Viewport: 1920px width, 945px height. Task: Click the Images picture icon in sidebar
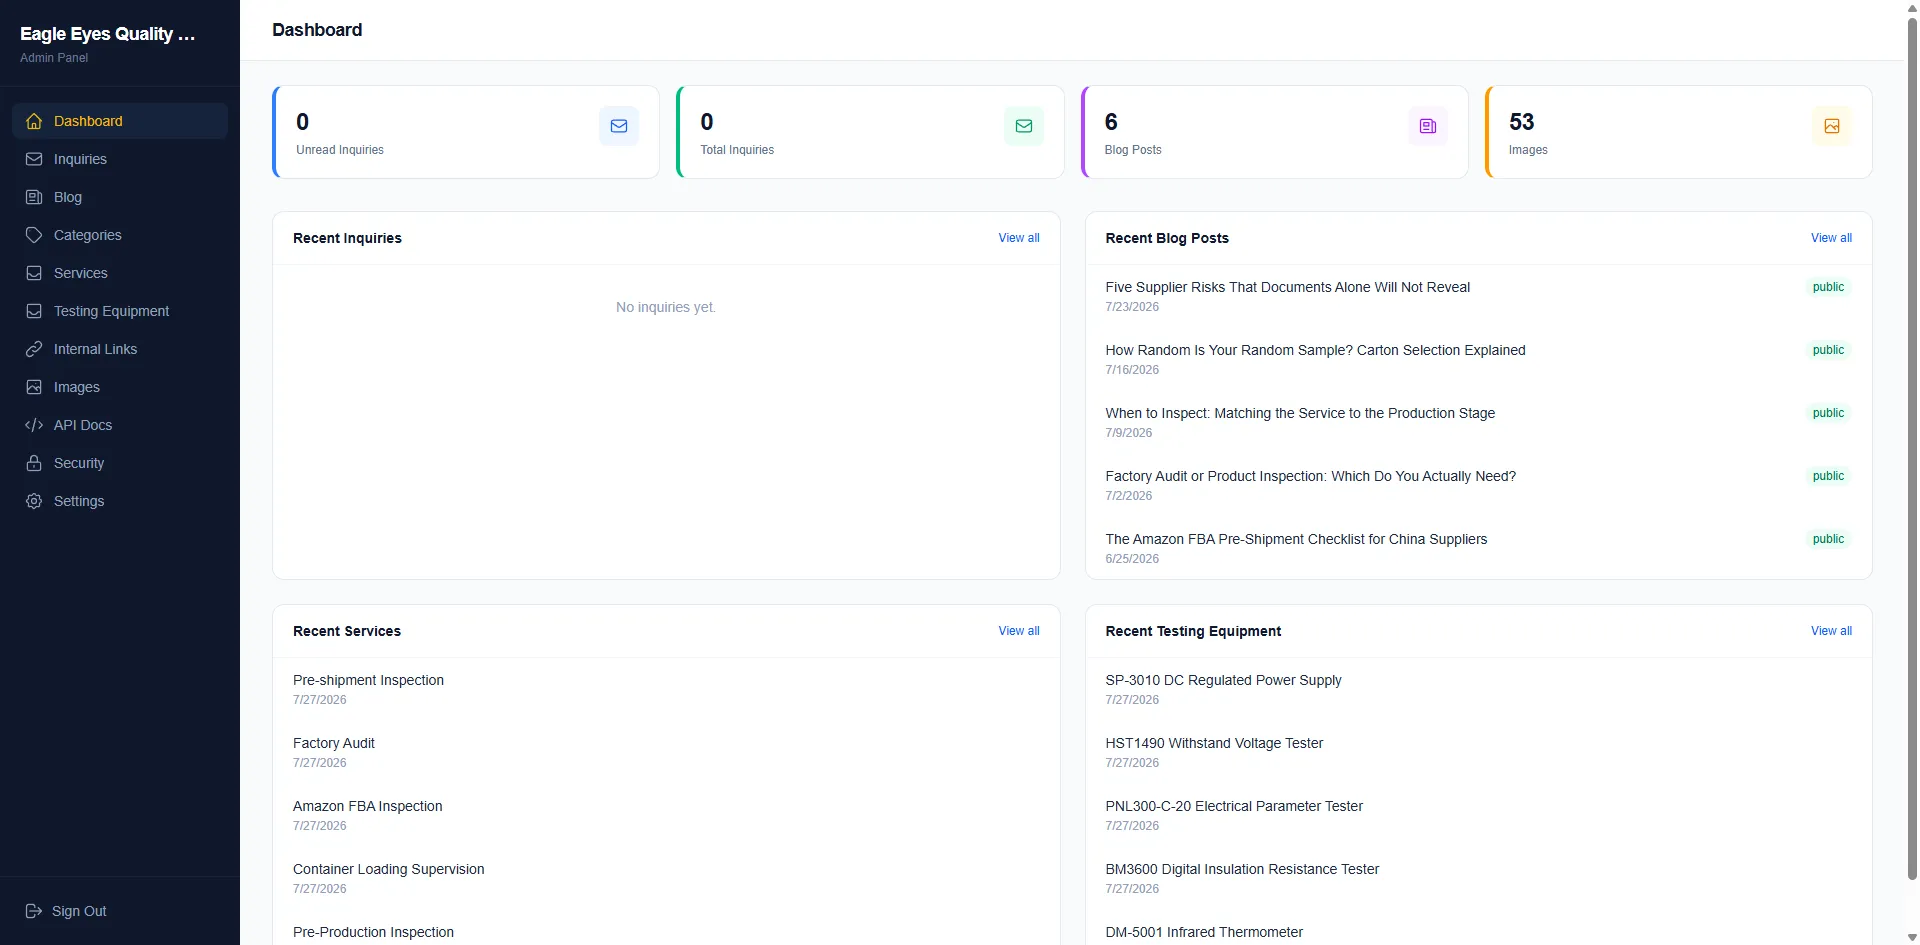34,387
